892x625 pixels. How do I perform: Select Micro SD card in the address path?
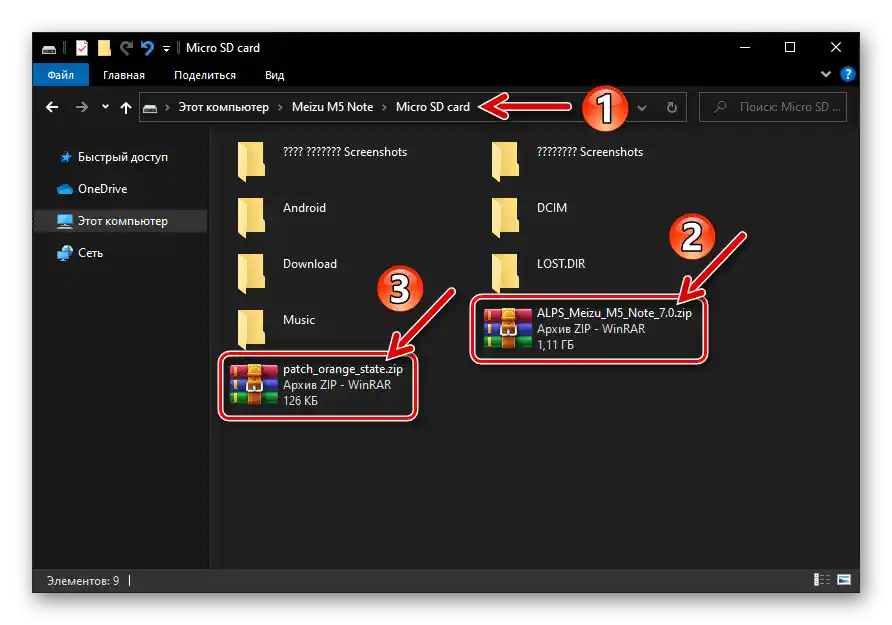(433, 107)
